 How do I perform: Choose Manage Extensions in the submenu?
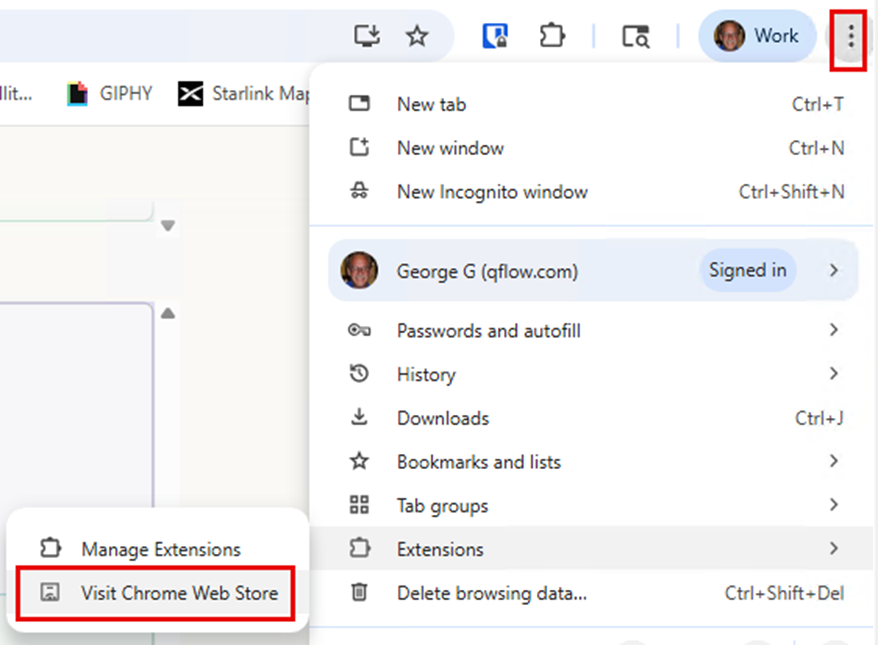(x=160, y=549)
